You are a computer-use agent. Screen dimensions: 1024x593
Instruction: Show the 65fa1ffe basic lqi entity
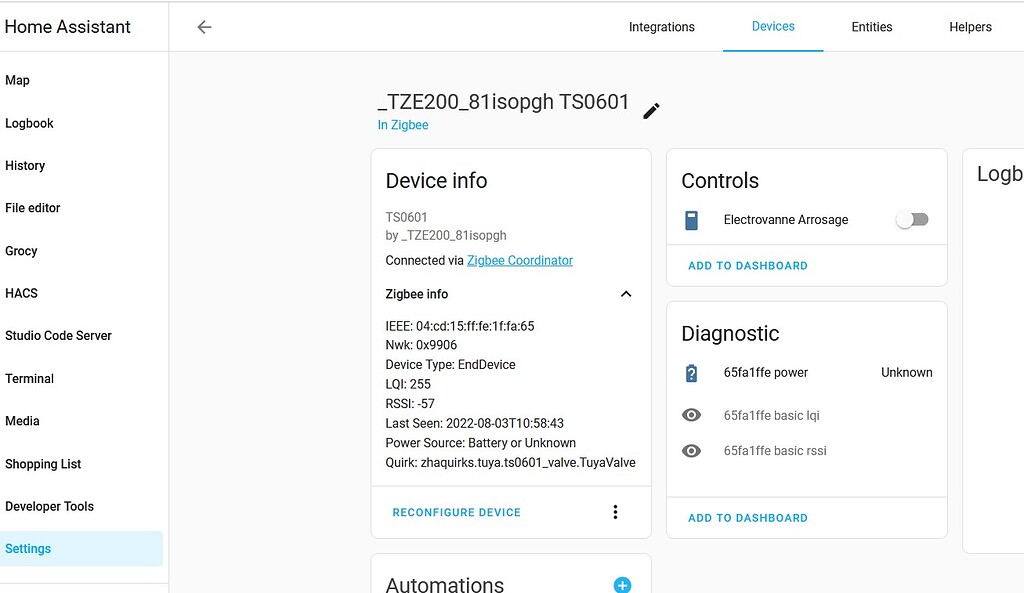pos(691,414)
